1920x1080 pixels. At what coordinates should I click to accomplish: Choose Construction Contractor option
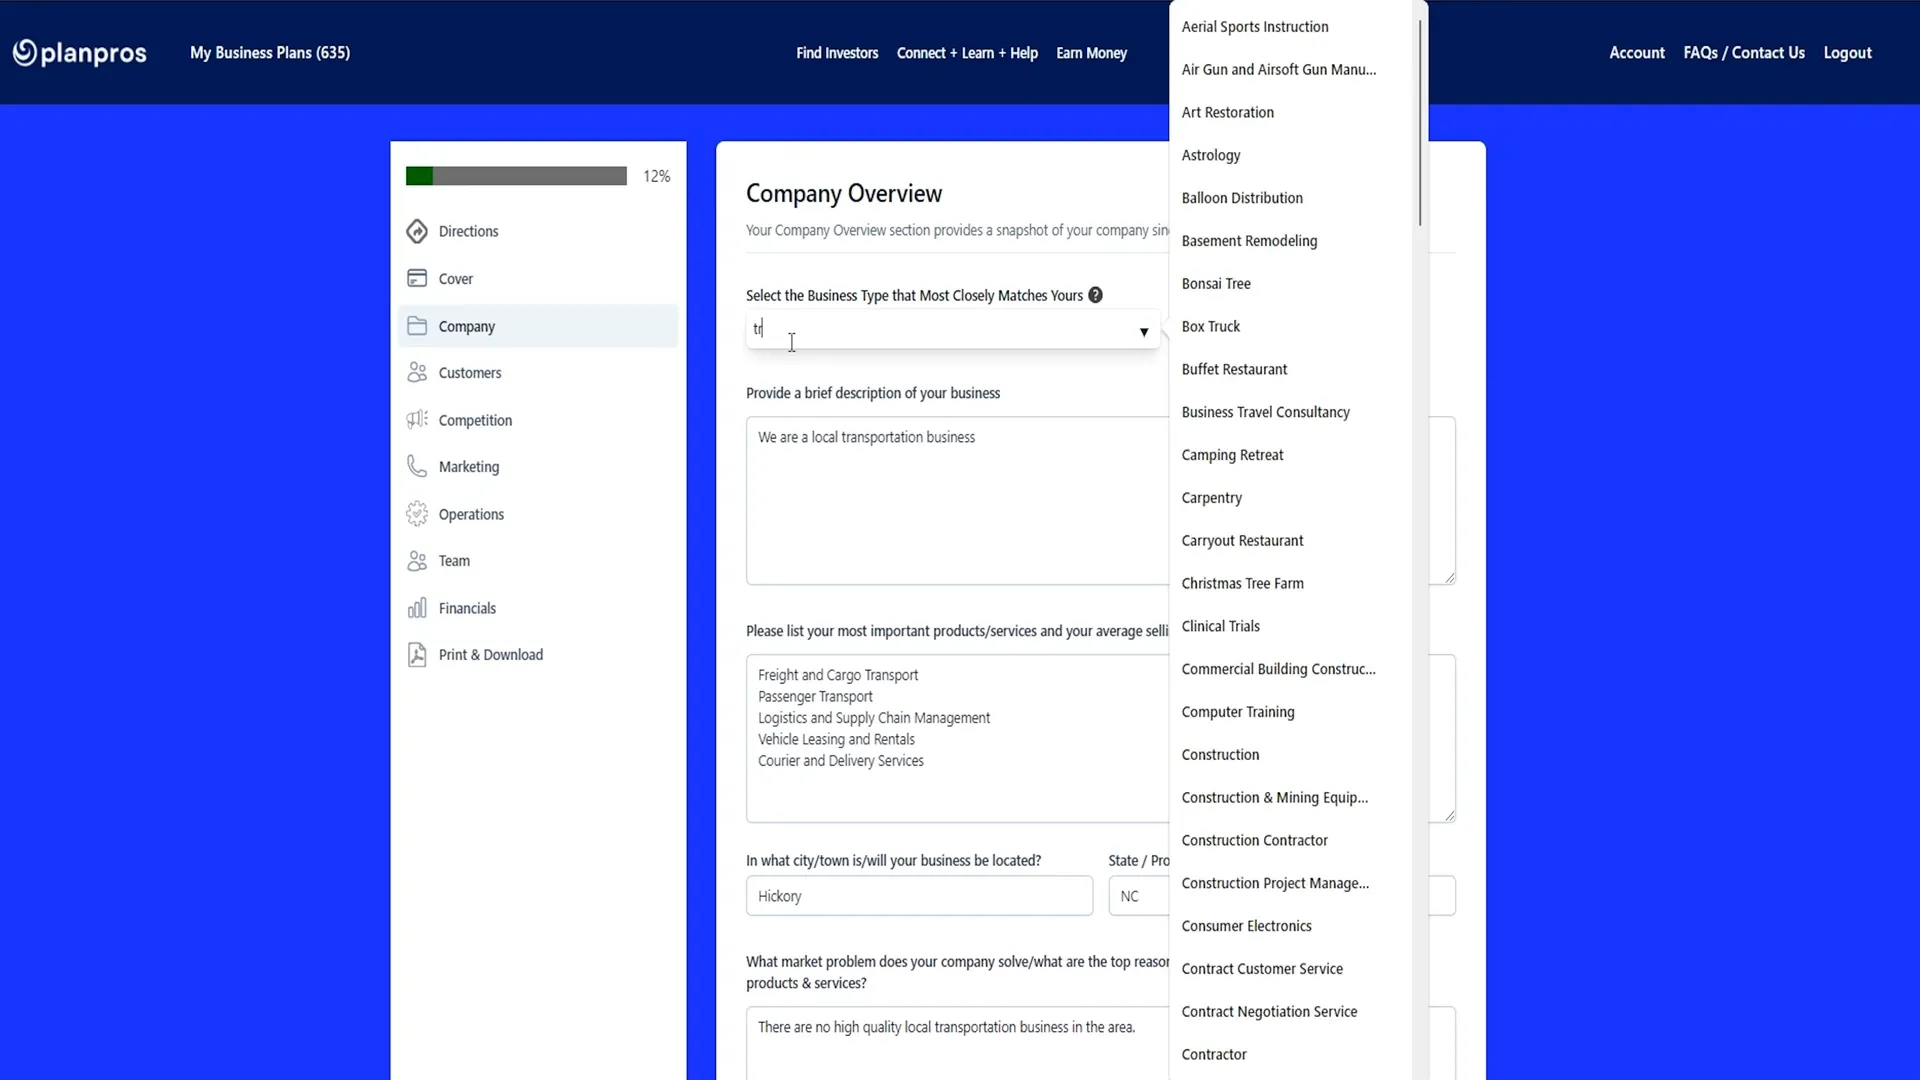[1290, 841]
